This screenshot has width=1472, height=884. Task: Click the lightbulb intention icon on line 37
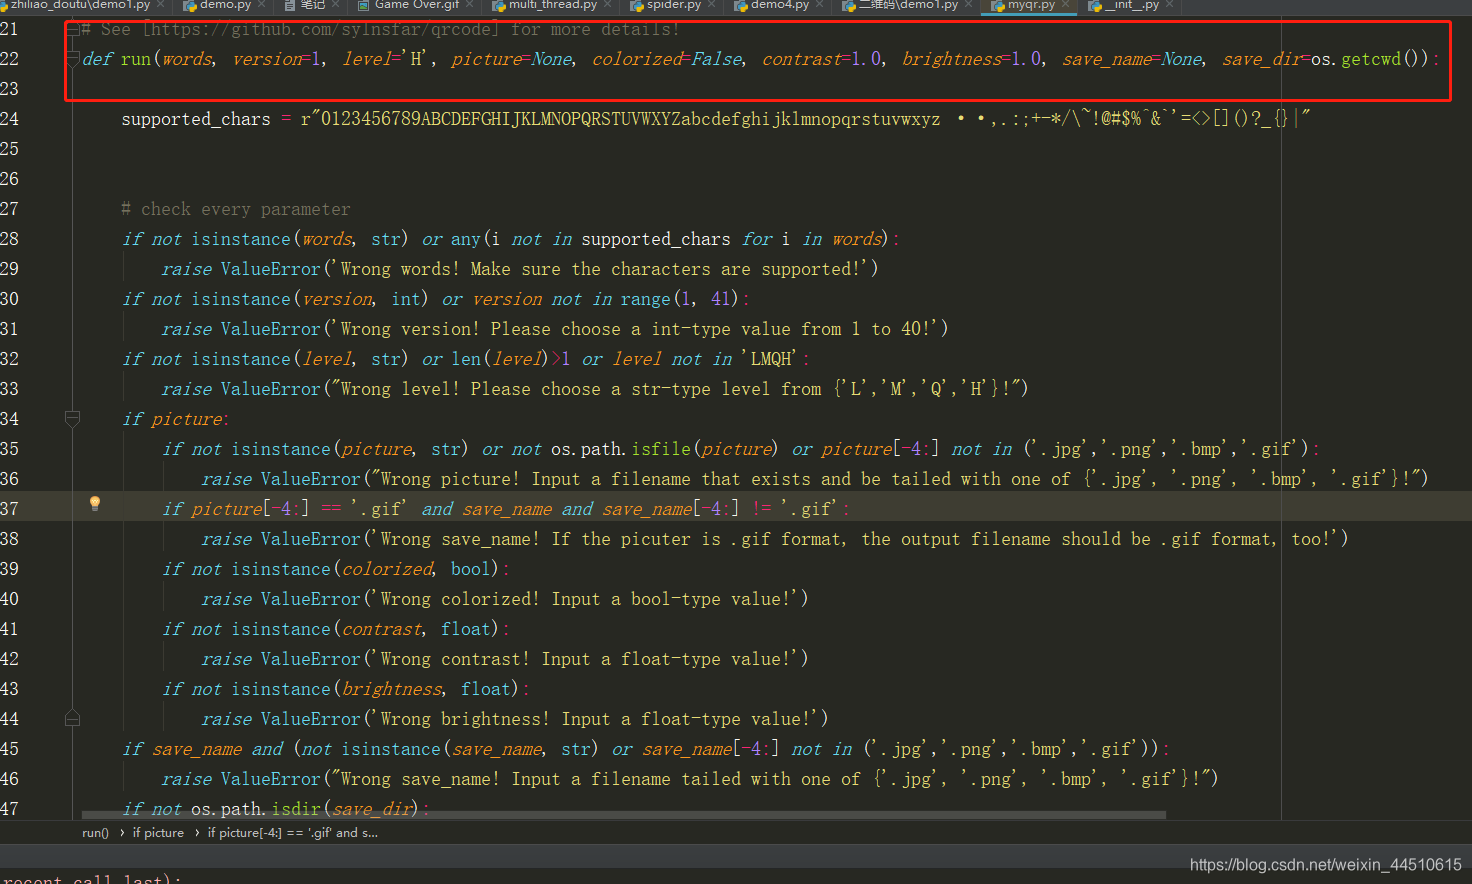95,504
